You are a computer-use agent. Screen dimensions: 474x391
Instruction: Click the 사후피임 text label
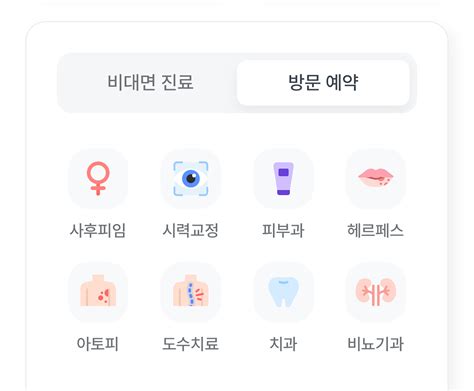click(x=98, y=230)
